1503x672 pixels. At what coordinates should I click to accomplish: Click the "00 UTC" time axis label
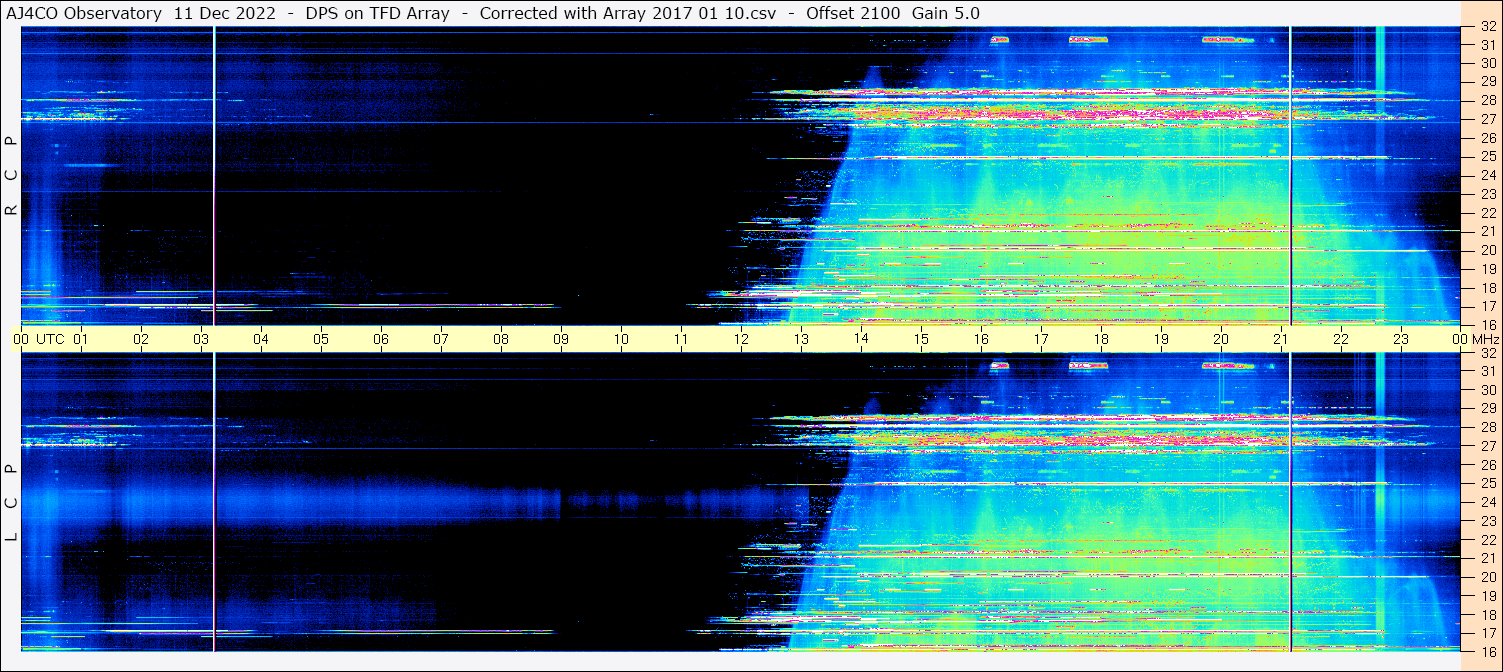point(38,339)
